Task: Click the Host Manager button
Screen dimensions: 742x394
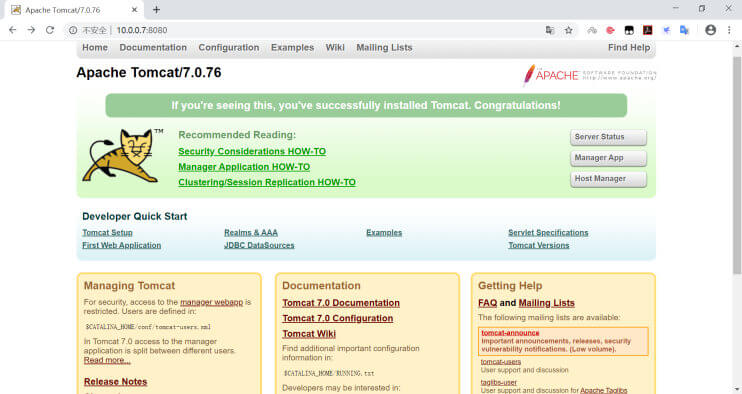Action: 608,179
